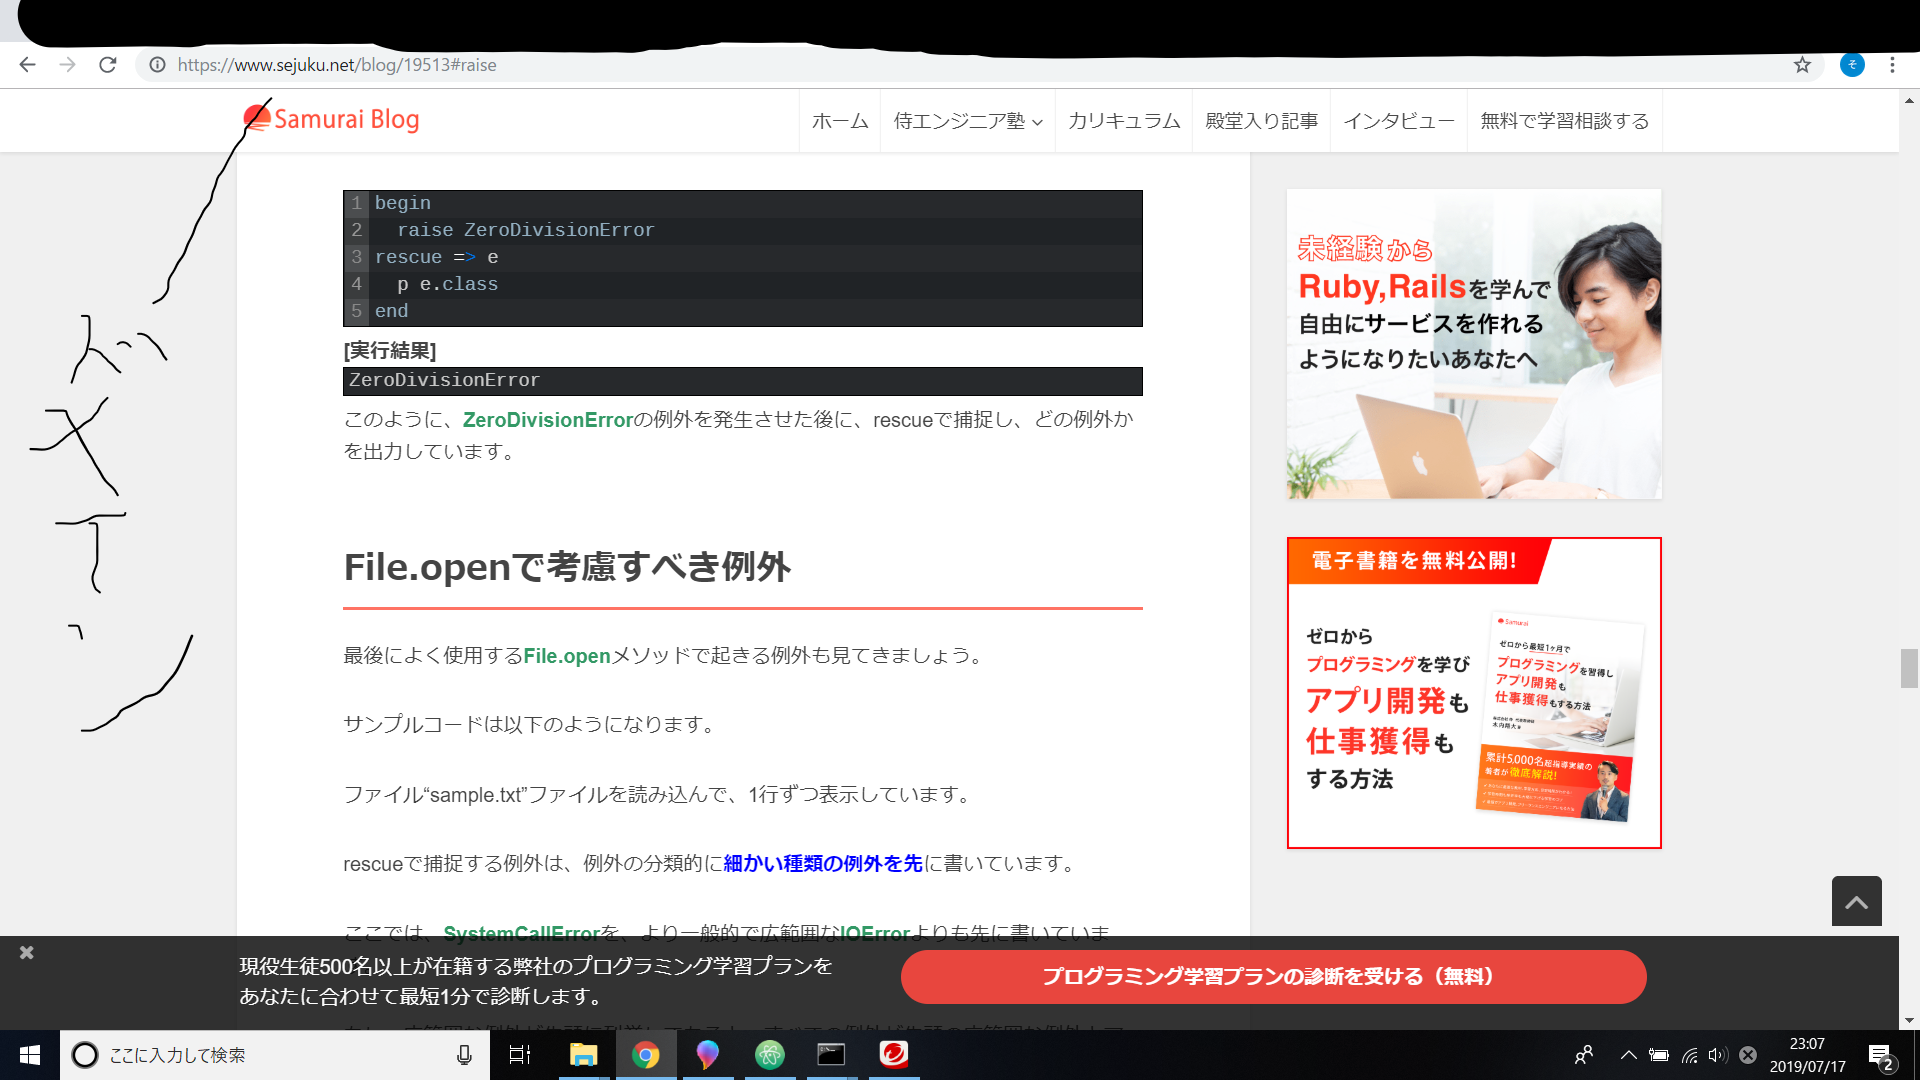Open the Windows Start menu

[x=30, y=1055]
